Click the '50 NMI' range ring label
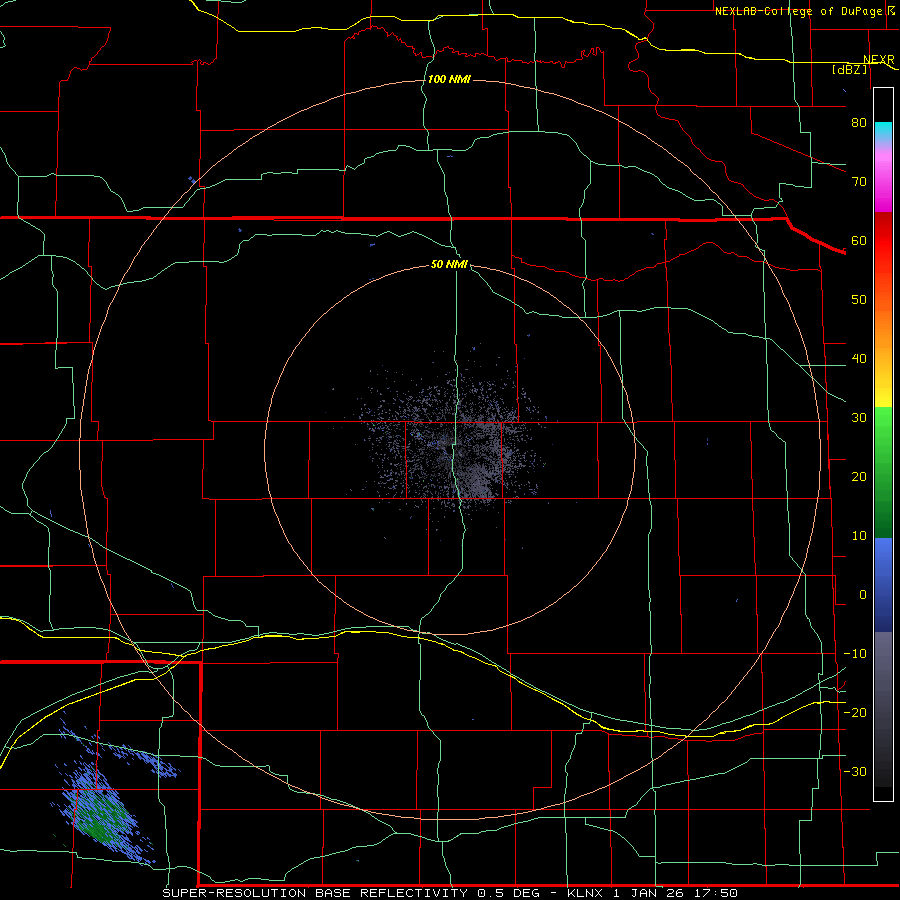This screenshot has height=900, width=900. [449, 264]
